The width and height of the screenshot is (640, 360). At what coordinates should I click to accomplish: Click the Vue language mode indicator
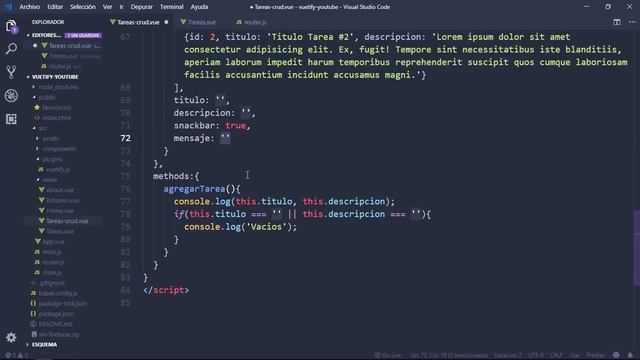pos(574,355)
